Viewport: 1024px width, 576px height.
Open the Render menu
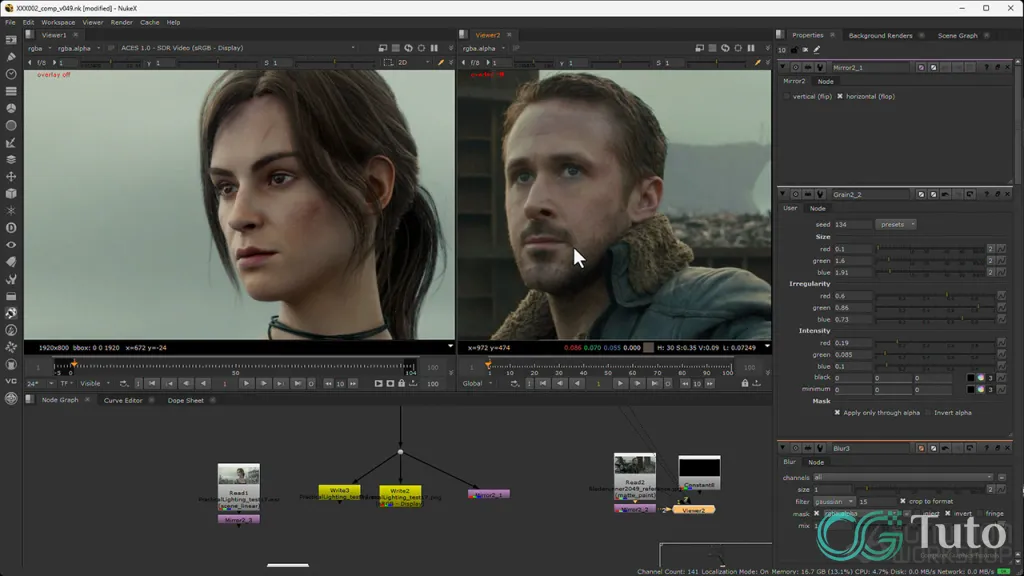pyautogui.click(x=121, y=22)
